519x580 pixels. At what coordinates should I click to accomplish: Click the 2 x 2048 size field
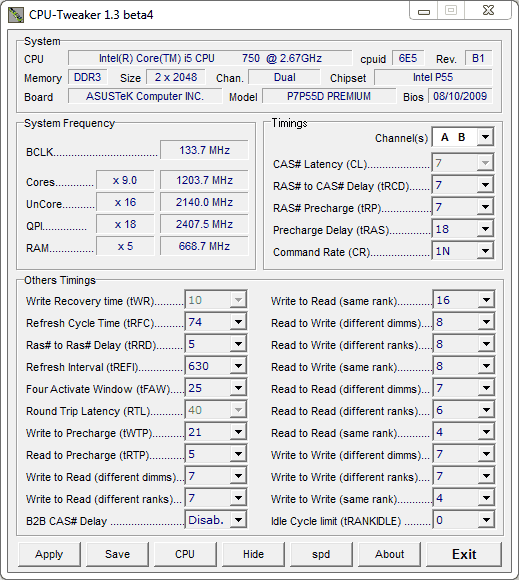pyautogui.click(x=176, y=77)
